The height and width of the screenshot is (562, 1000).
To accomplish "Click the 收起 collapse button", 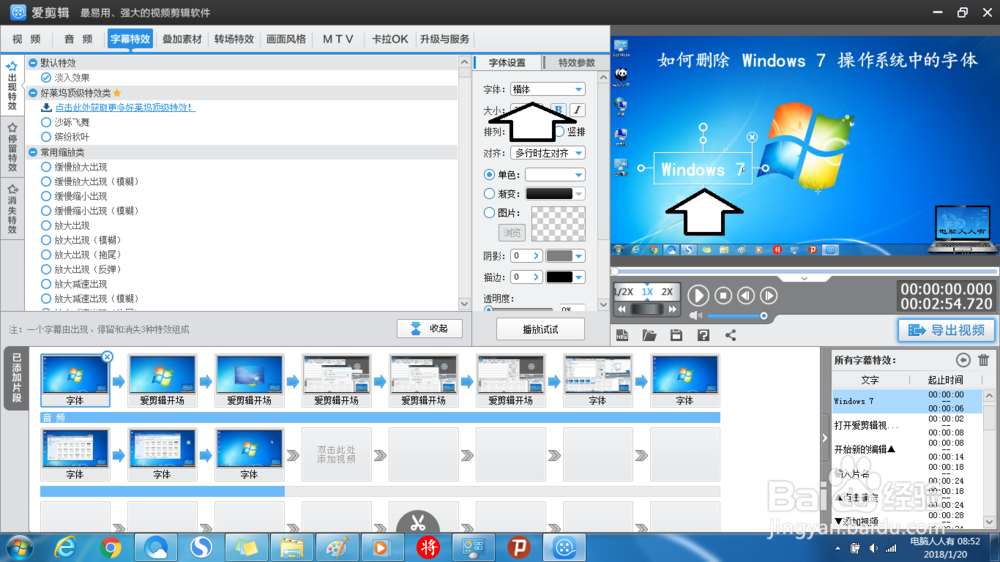I will click(x=429, y=329).
